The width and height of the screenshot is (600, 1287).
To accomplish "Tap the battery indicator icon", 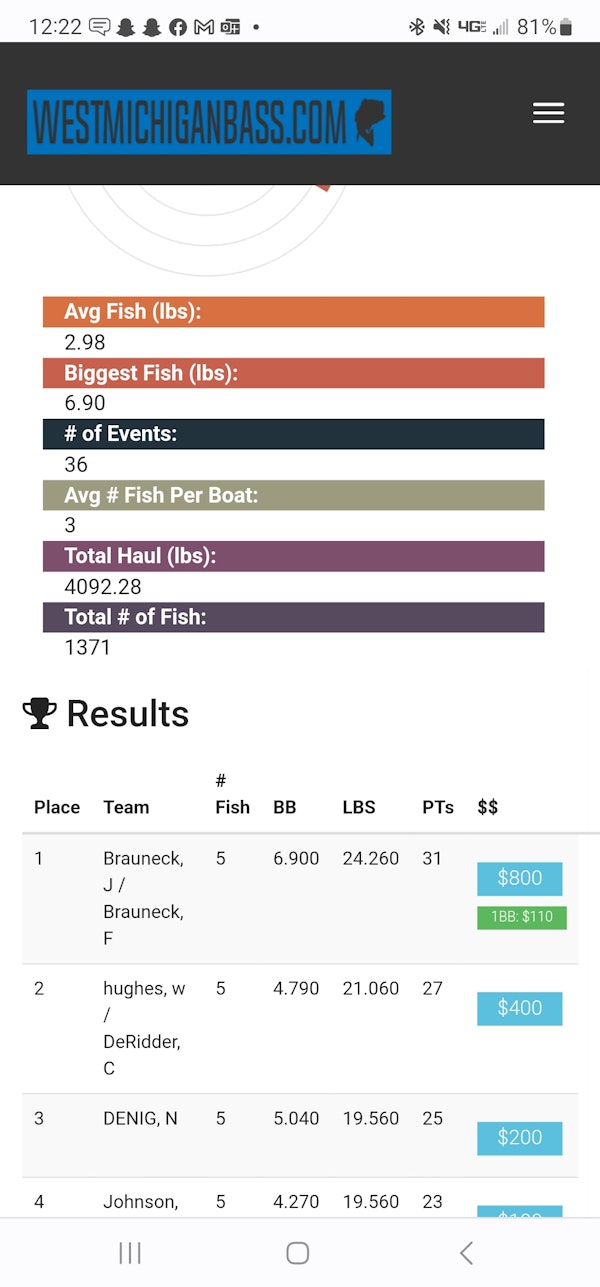I will 566,27.
